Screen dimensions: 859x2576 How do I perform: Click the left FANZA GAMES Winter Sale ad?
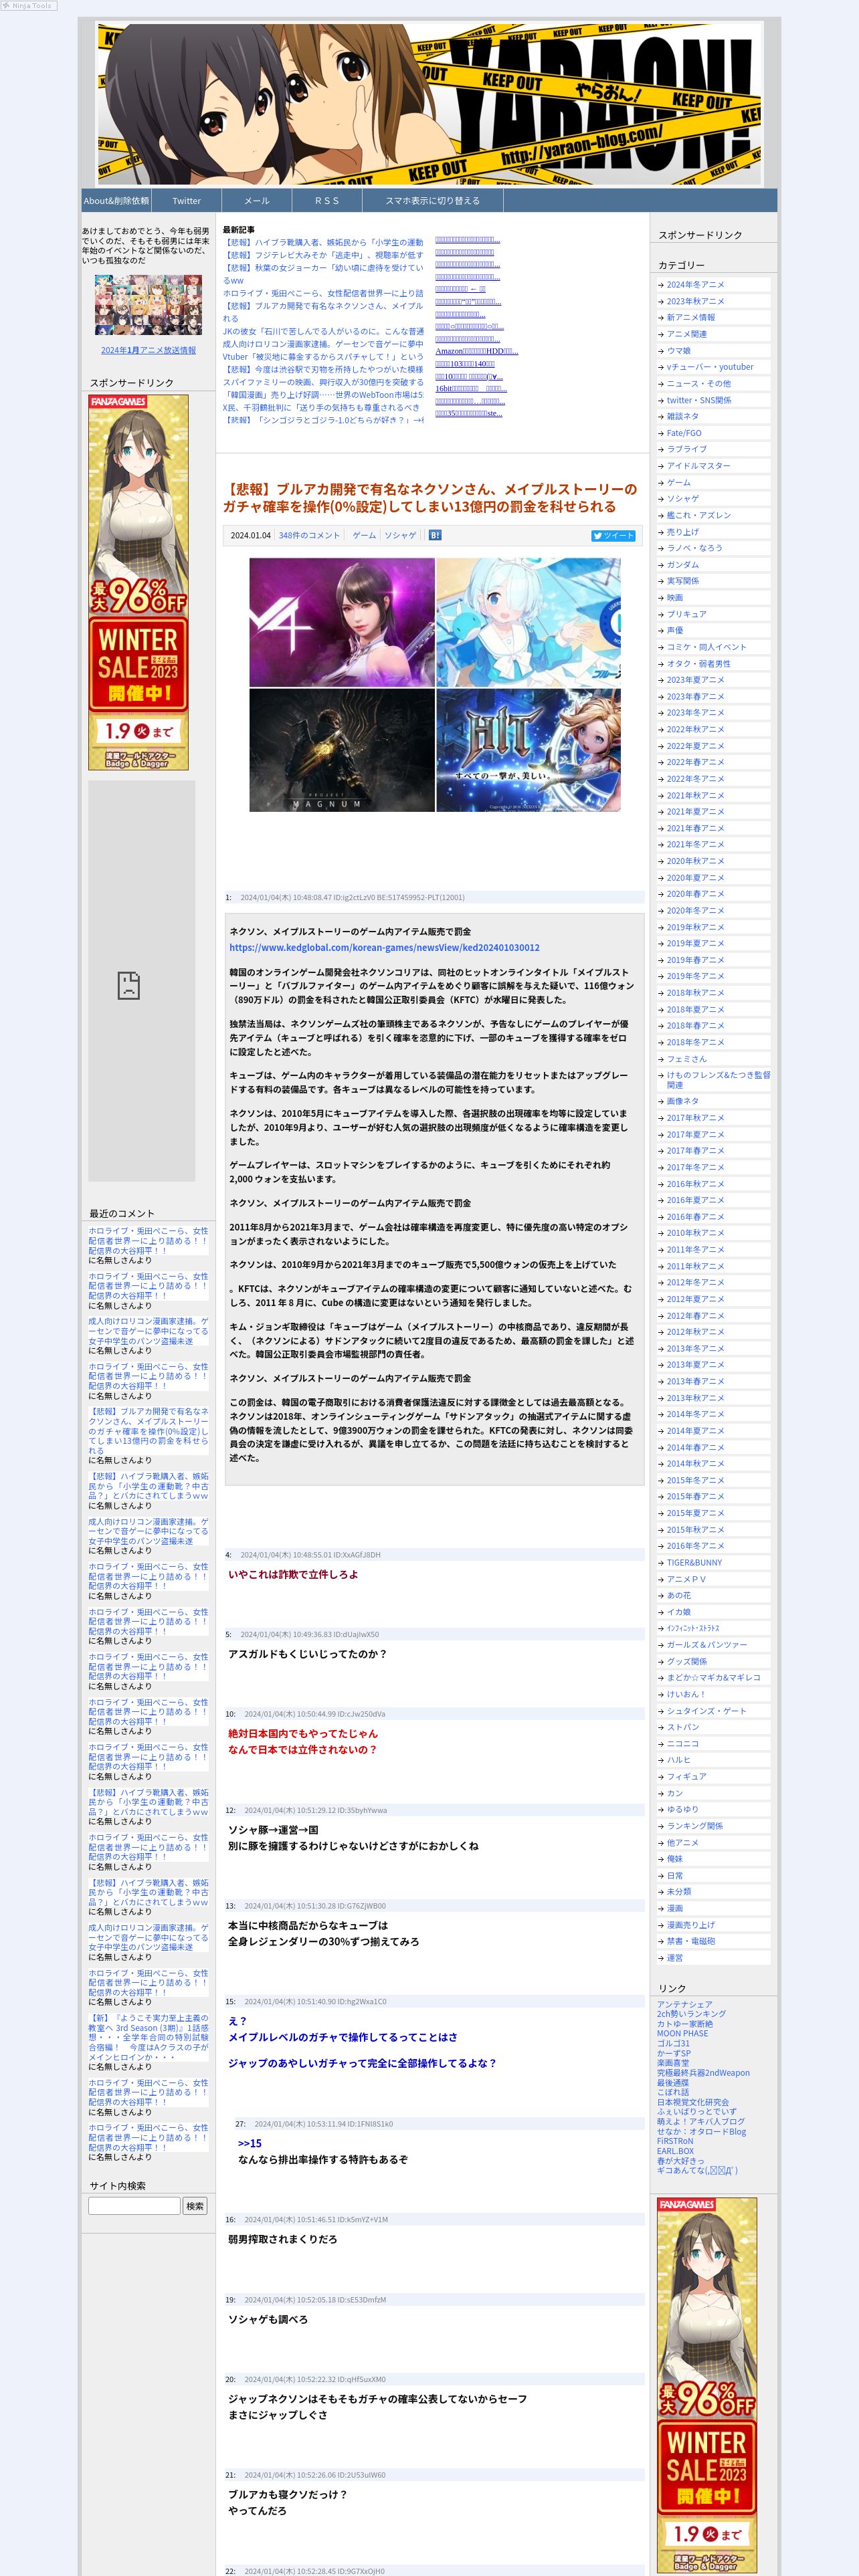[x=138, y=582]
